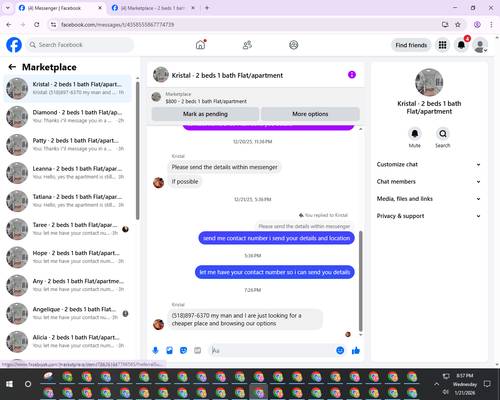This screenshot has height=400, width=500.
Task: Select the Any - 2 beds conversation
Action: click(67, 285)
